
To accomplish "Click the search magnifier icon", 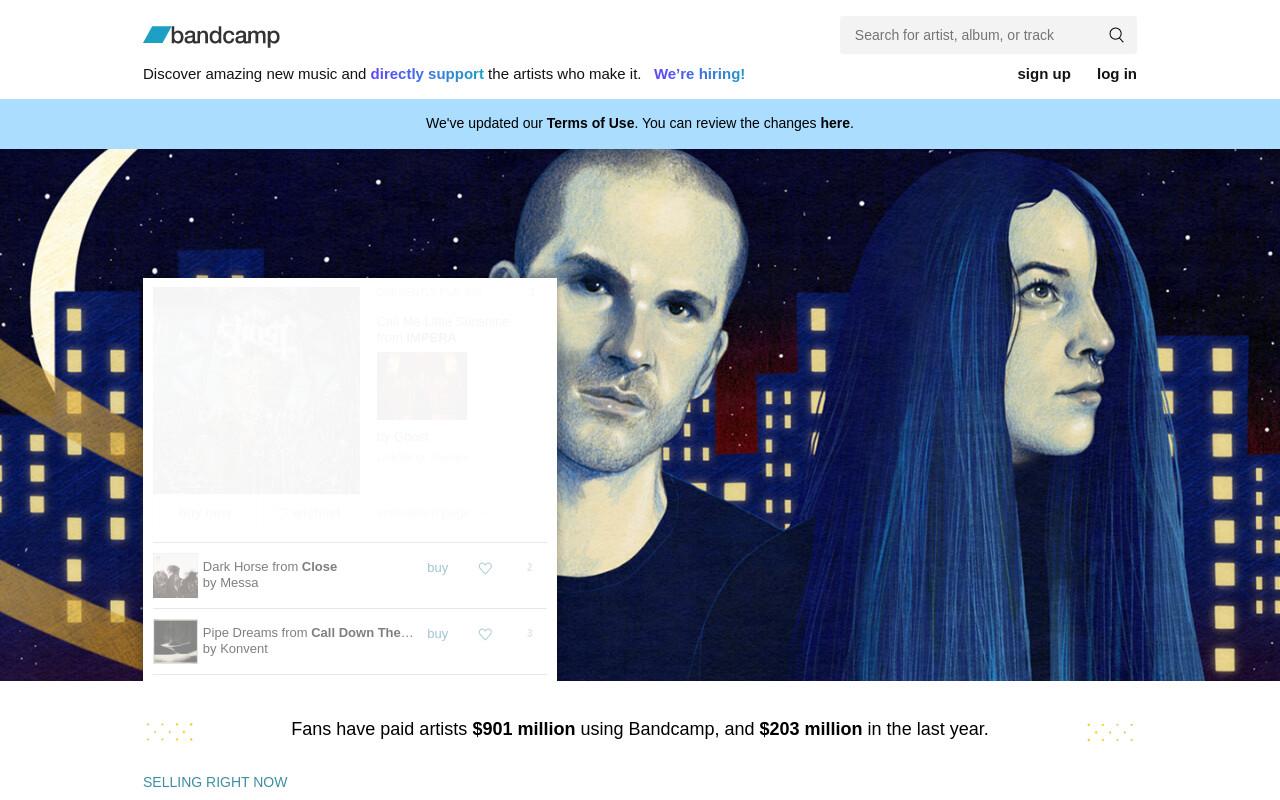I will 1116,35.
